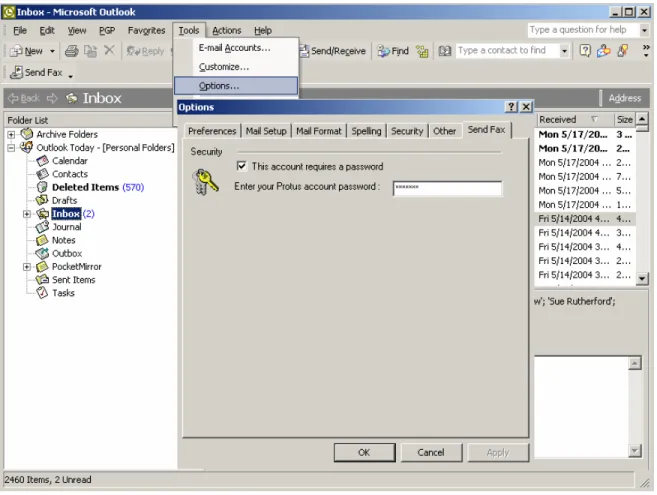This screenshot has width=657, height=495.
Task: Click the Organize icon next to Find
Action: pos(422,51)
